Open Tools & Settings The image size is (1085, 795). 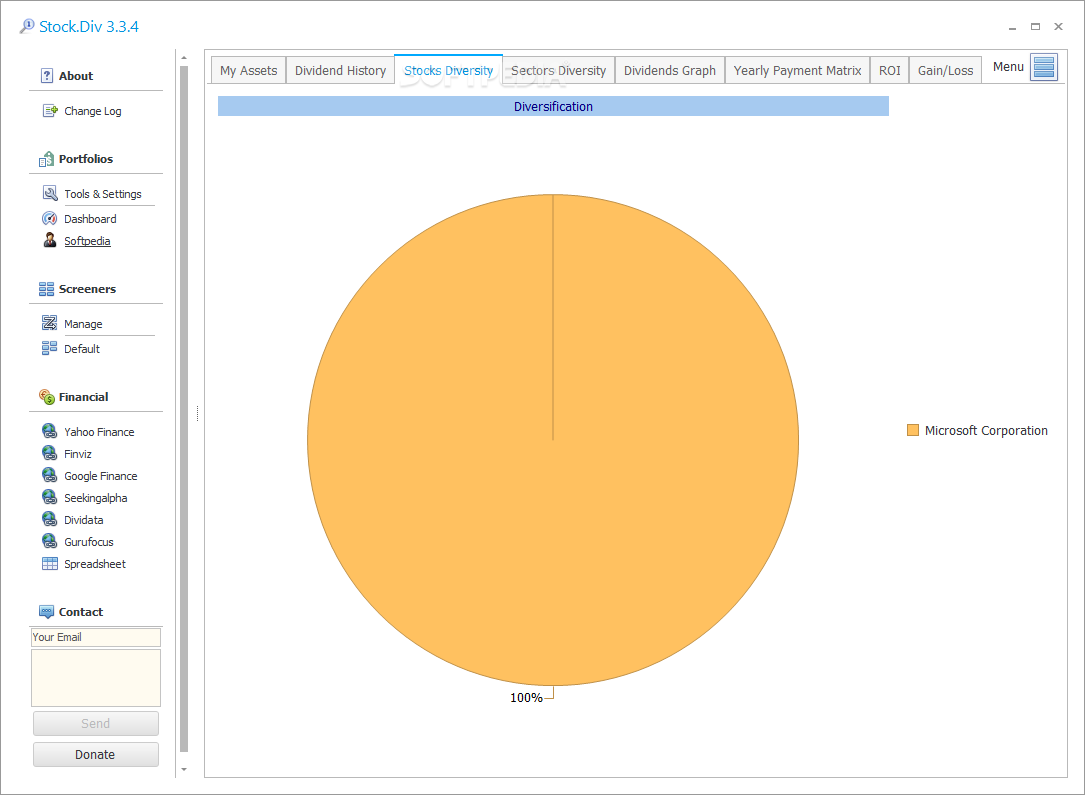coord(102,194)
